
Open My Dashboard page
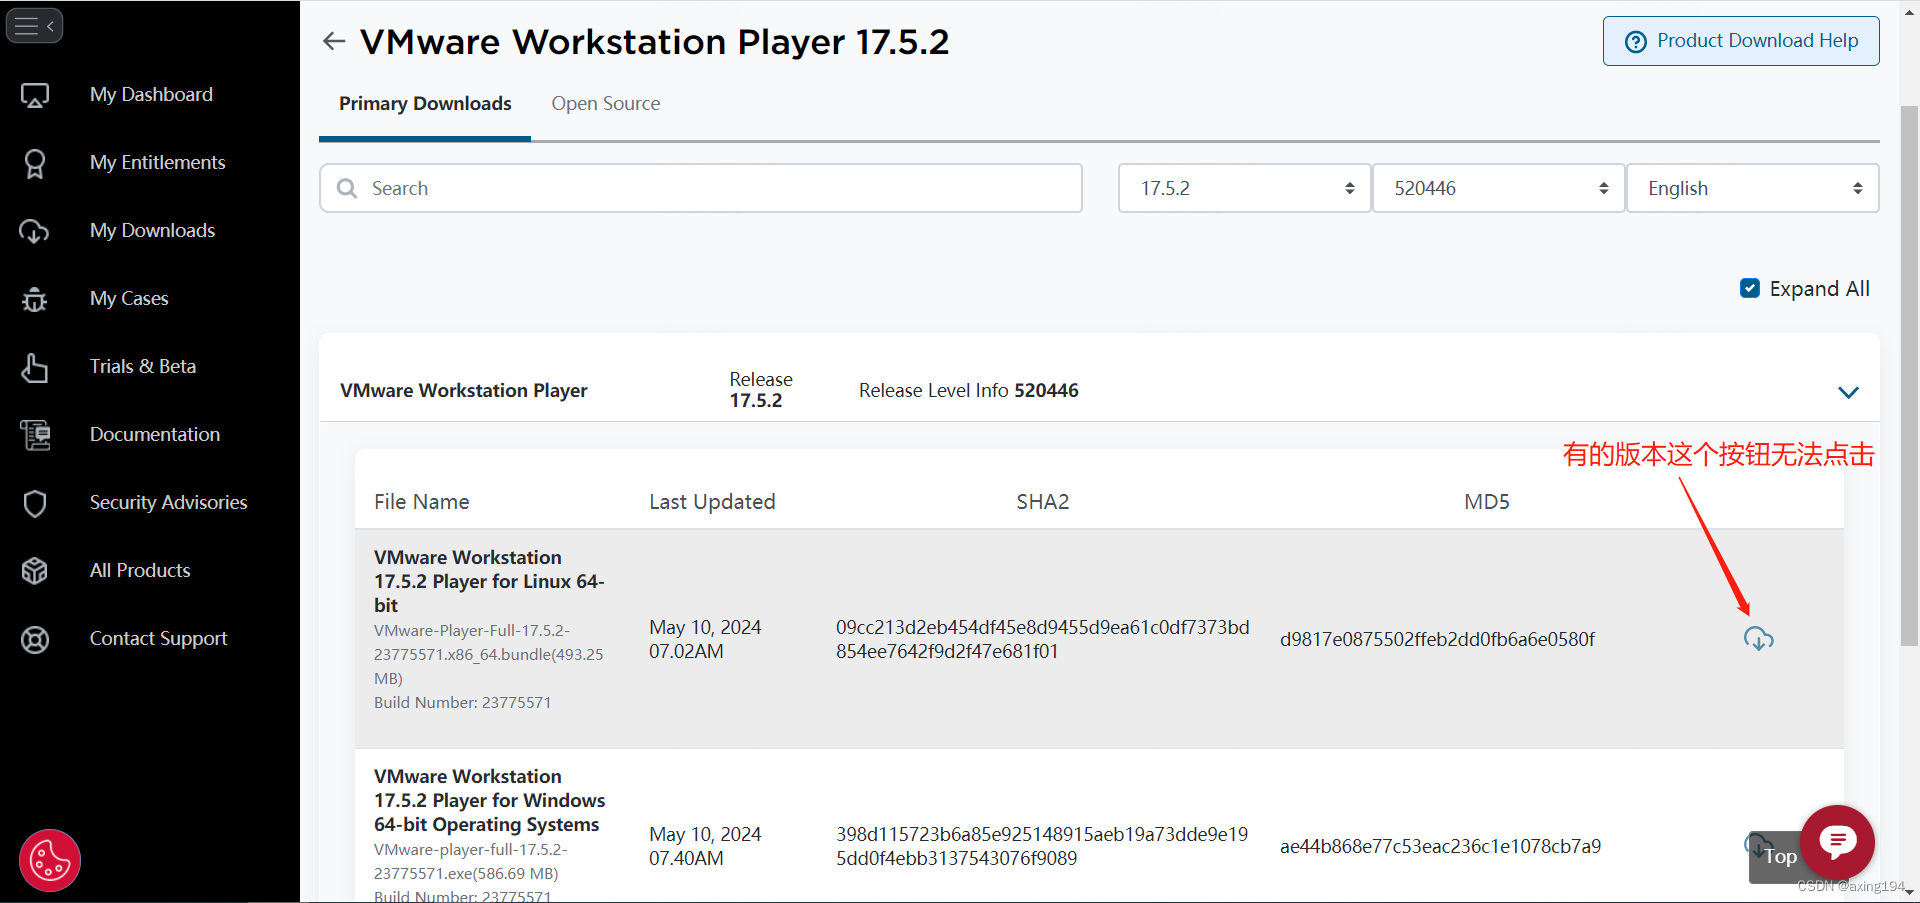pyautogui.click(x=151, y=94)
